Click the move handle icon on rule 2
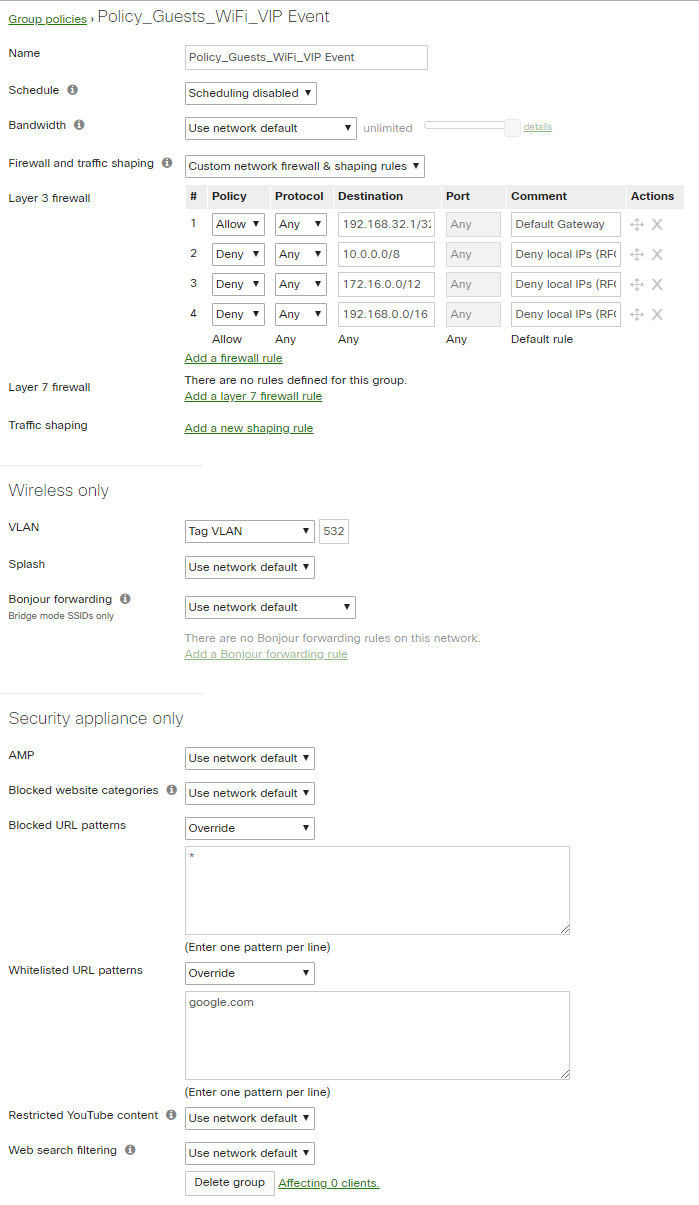Viewport: 699px width, 1205px height. tap(637, 254)
